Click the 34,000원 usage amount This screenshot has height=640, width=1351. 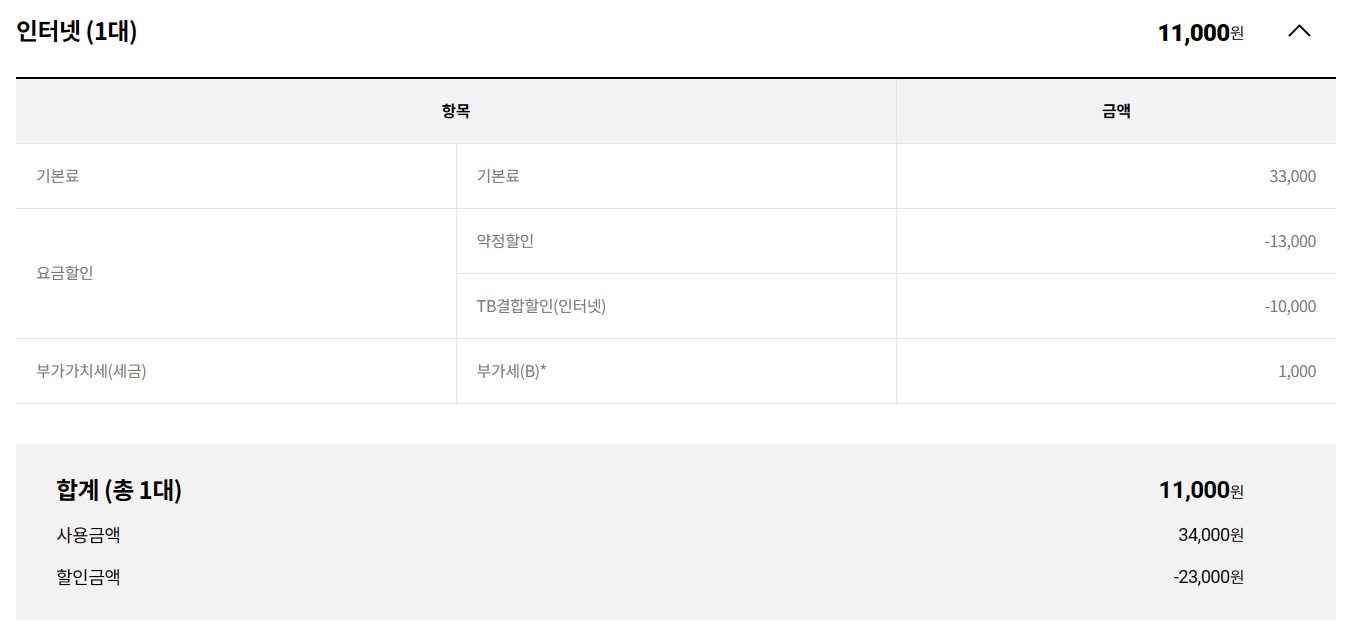pyautogui.click(x=1210, y=535)
